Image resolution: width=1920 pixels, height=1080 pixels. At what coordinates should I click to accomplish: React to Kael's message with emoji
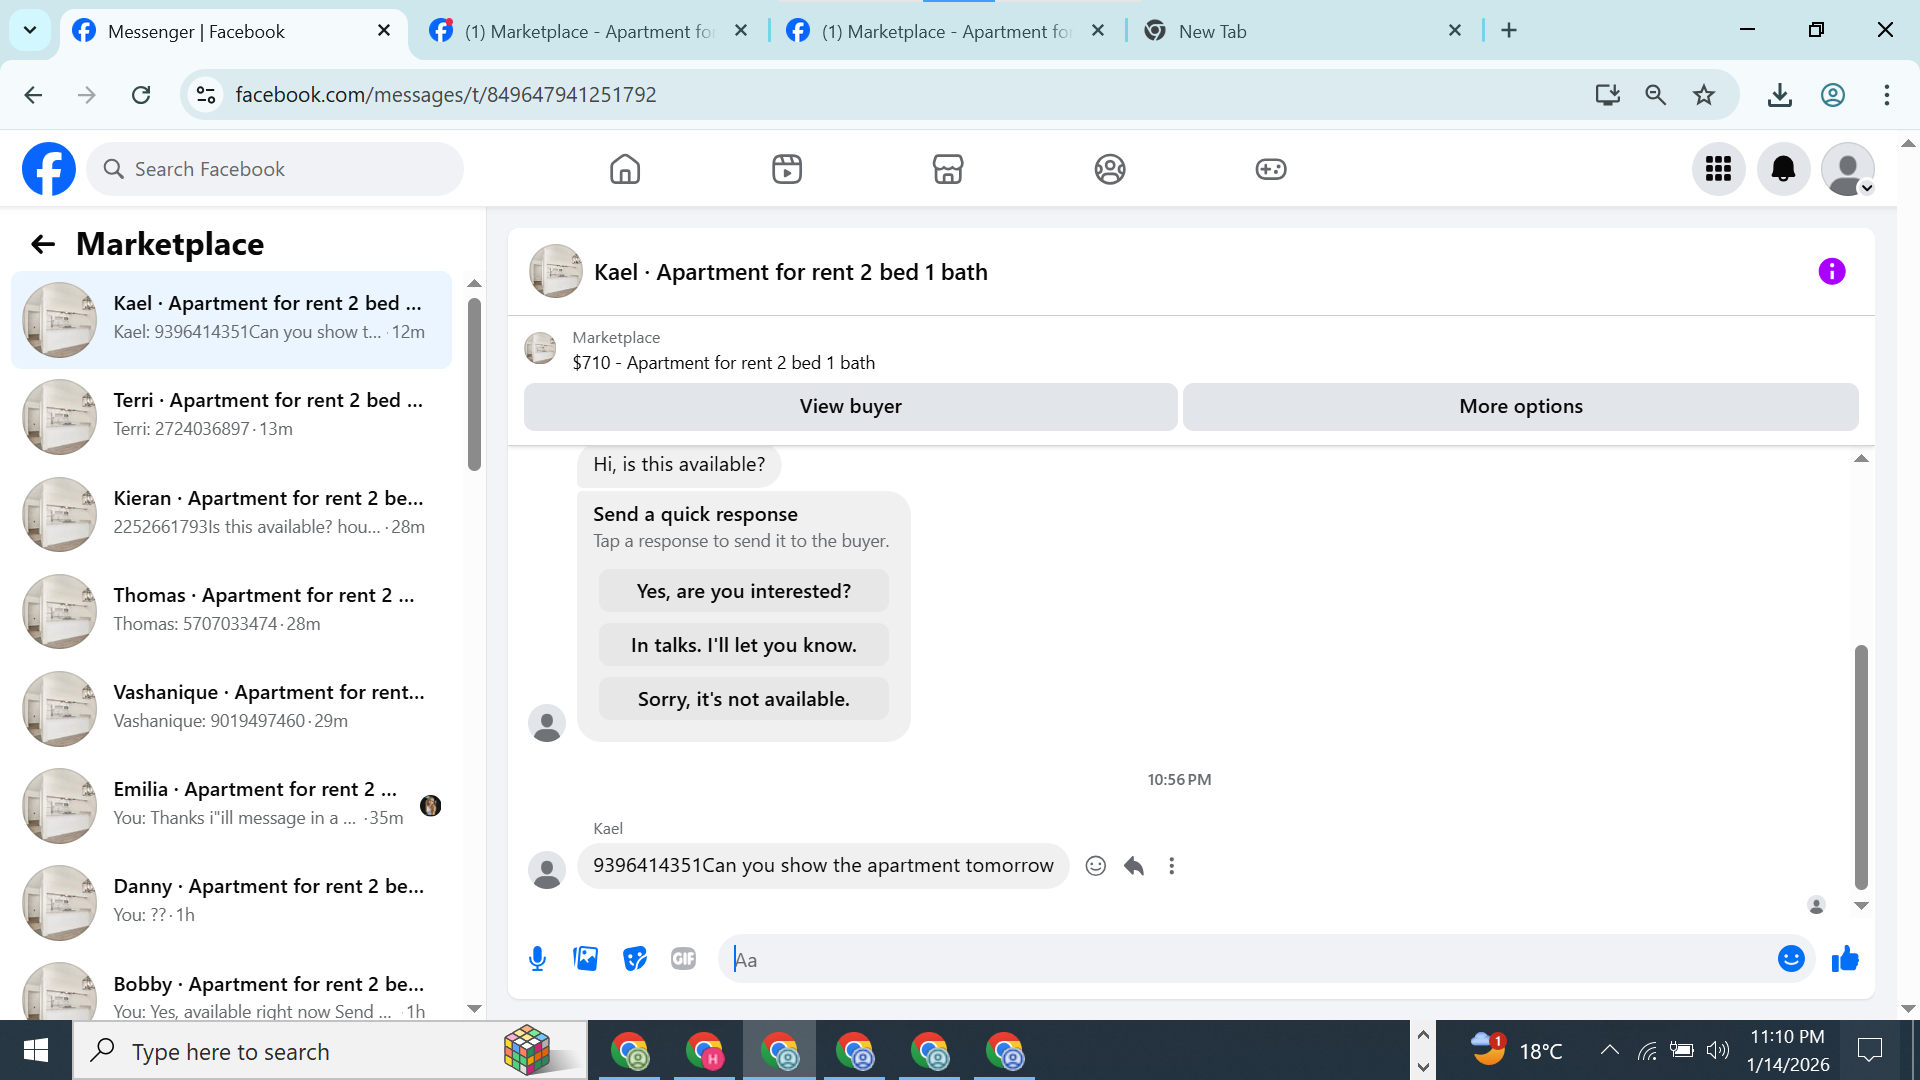pyautogui.click(x=1096, y=866)
